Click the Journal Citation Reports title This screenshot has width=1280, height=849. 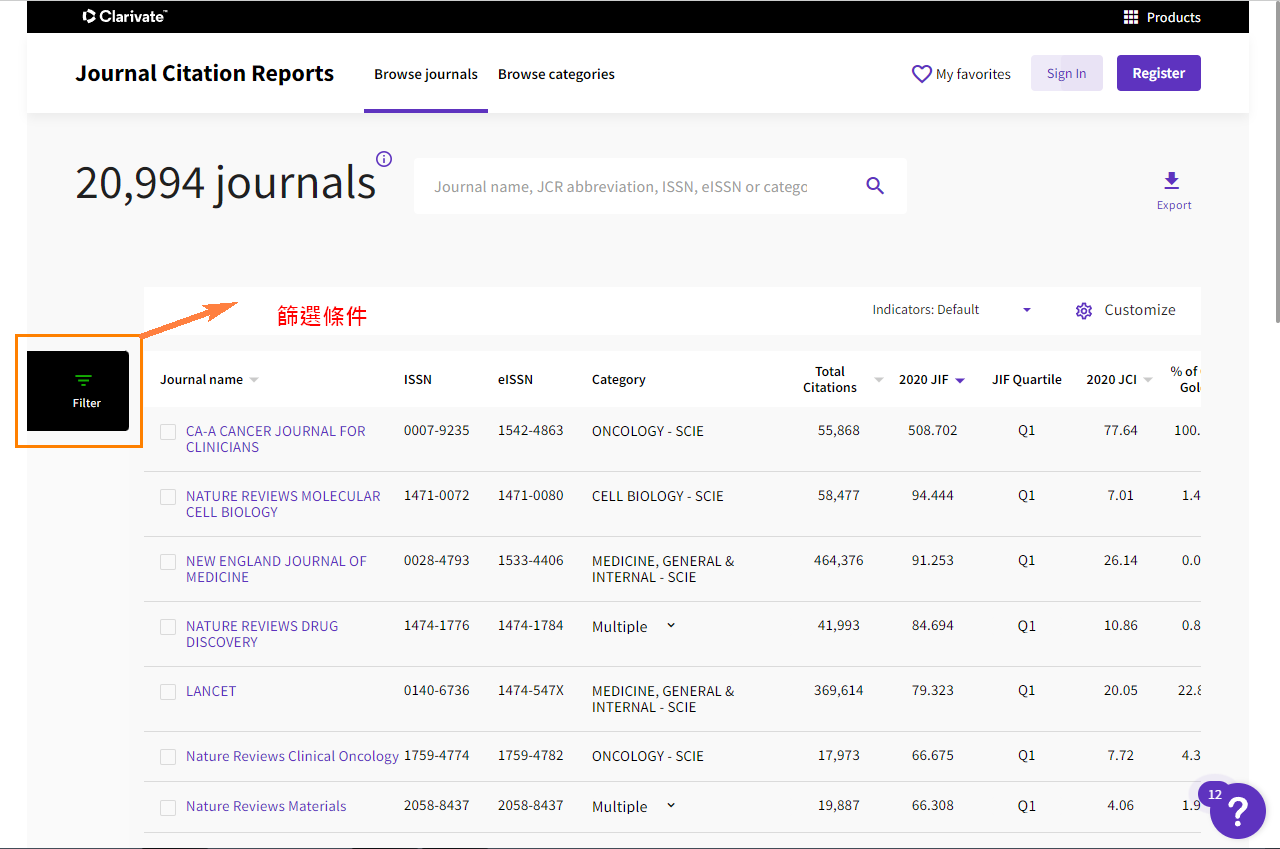tap(205, 73)
